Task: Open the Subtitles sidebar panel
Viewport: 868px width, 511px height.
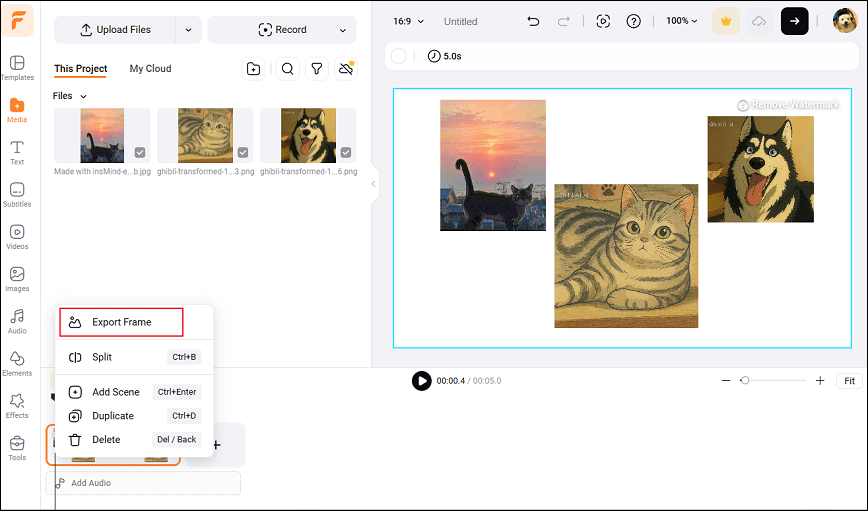Action: pos(17,195)
